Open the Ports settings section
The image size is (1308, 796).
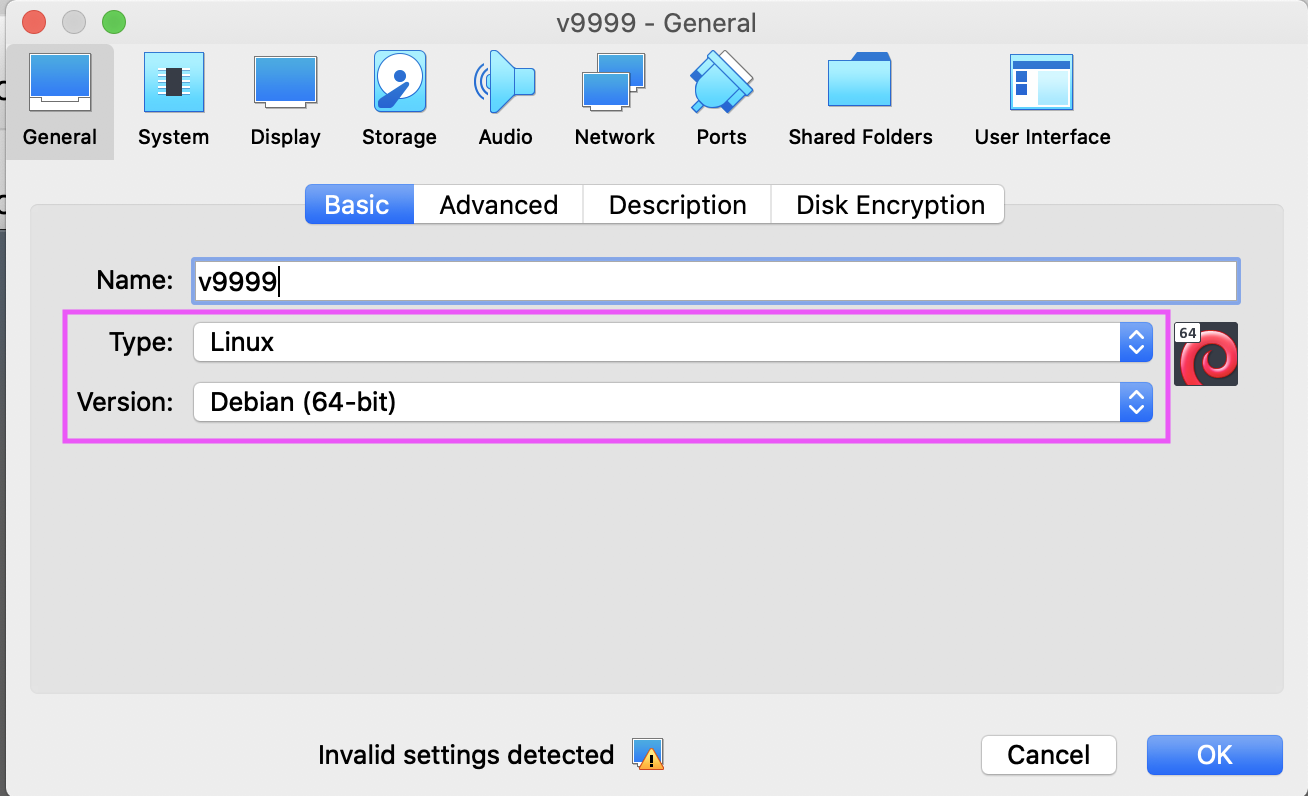pyautogui.click(x=721, y=101)
